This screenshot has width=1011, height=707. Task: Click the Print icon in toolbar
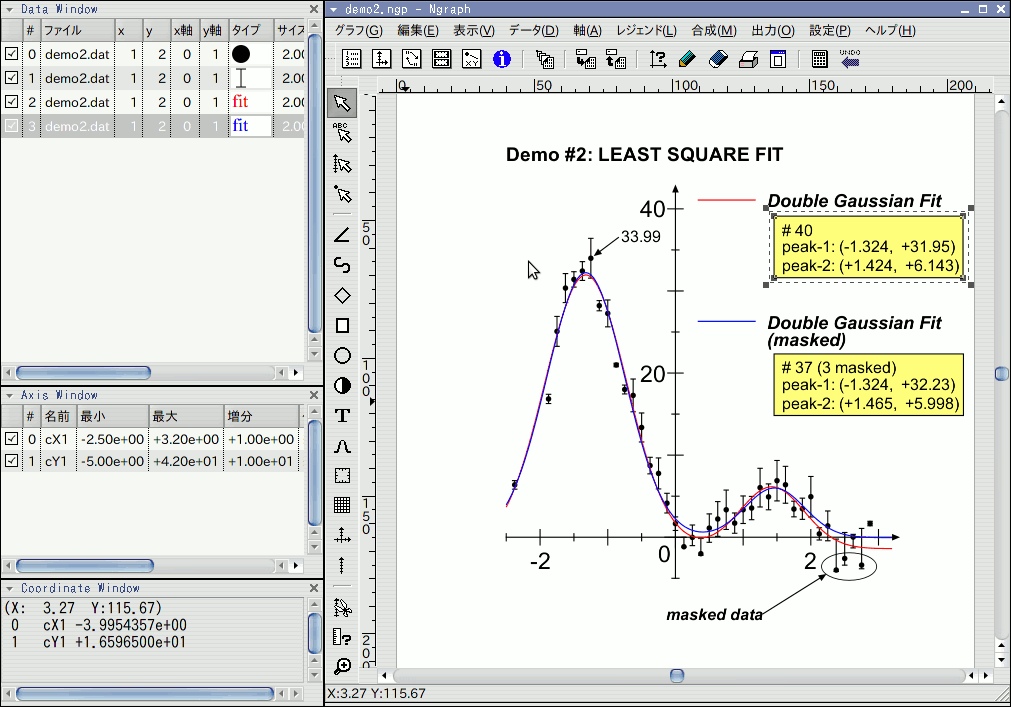click(748, 59)
